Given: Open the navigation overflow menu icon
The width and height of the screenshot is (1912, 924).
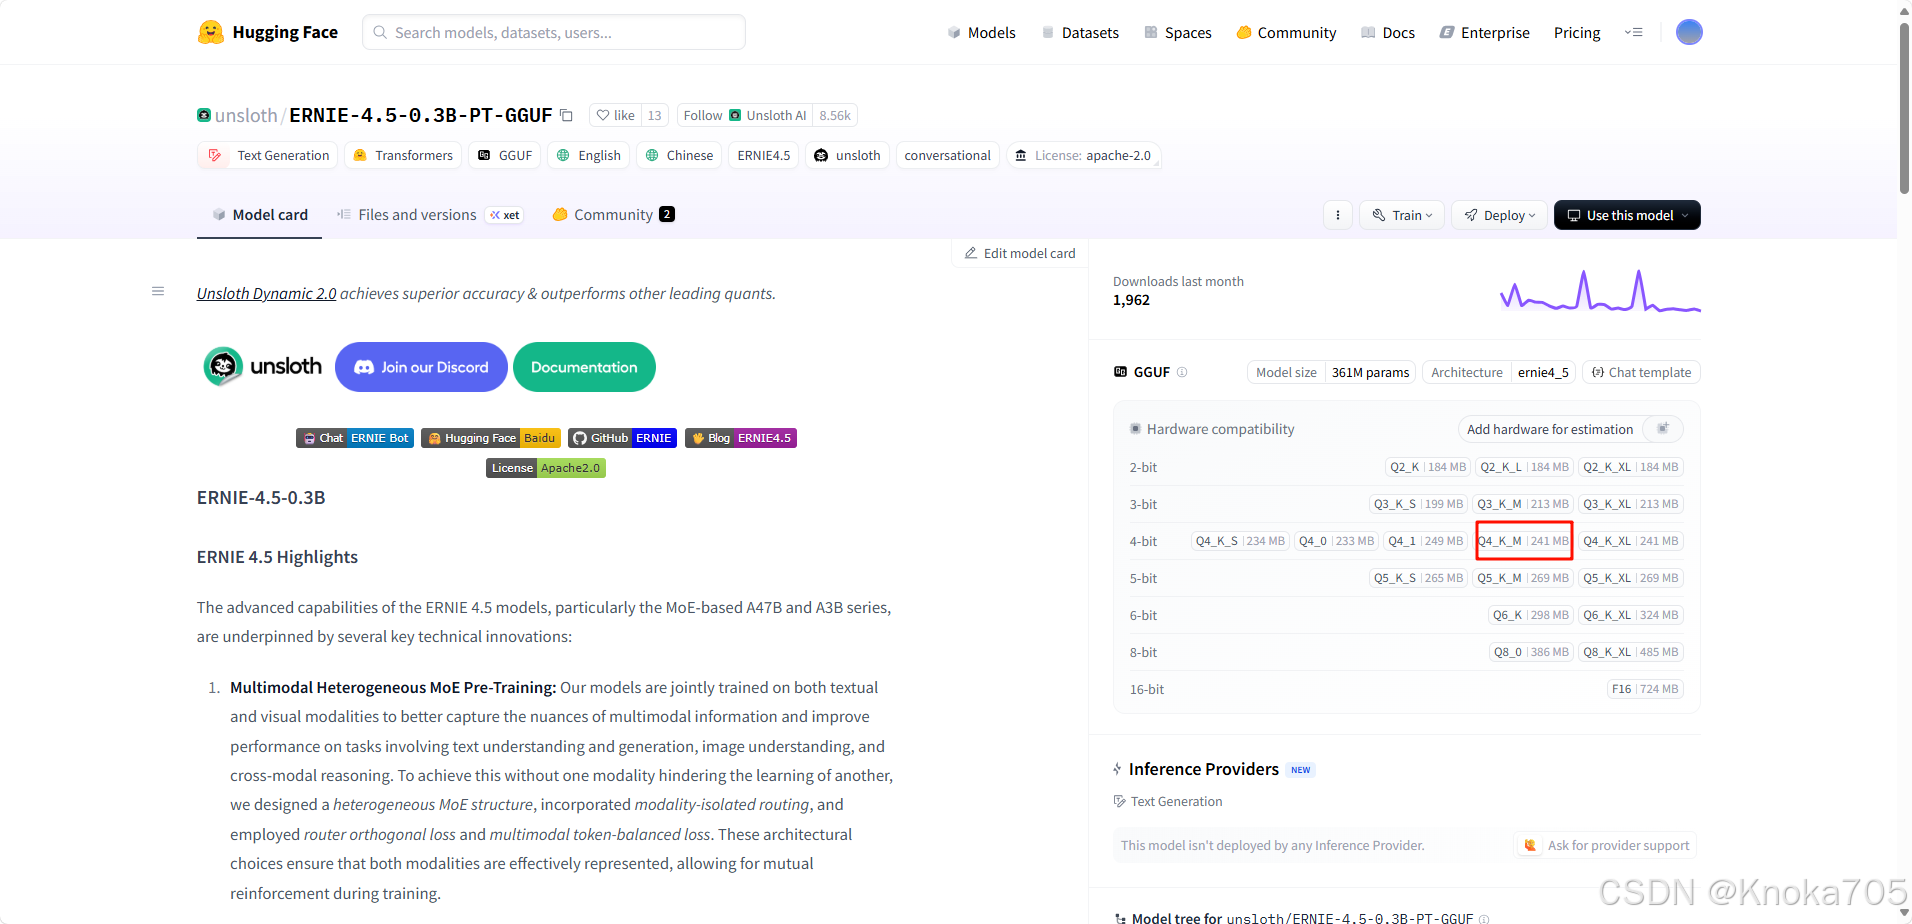Looking at the screenshot, I should point(1633,32).
